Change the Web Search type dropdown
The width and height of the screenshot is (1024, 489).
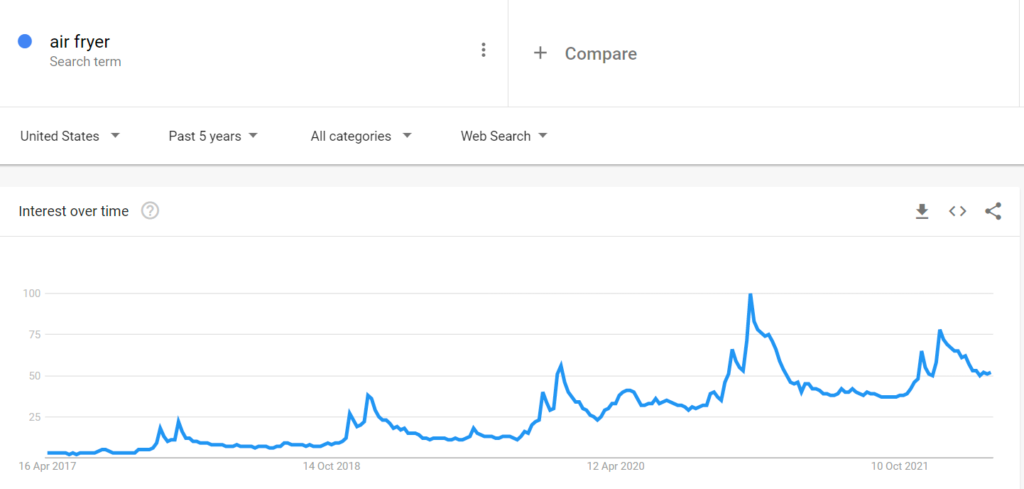coord(504,136)
